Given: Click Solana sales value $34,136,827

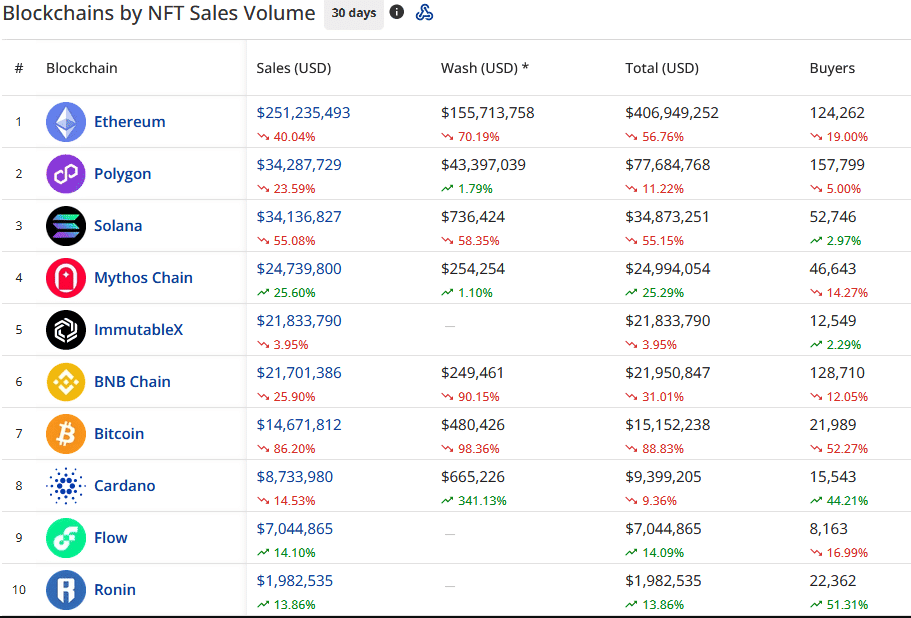Looking at the screenshot, I should pyautogui.click(x=299, y=217).
